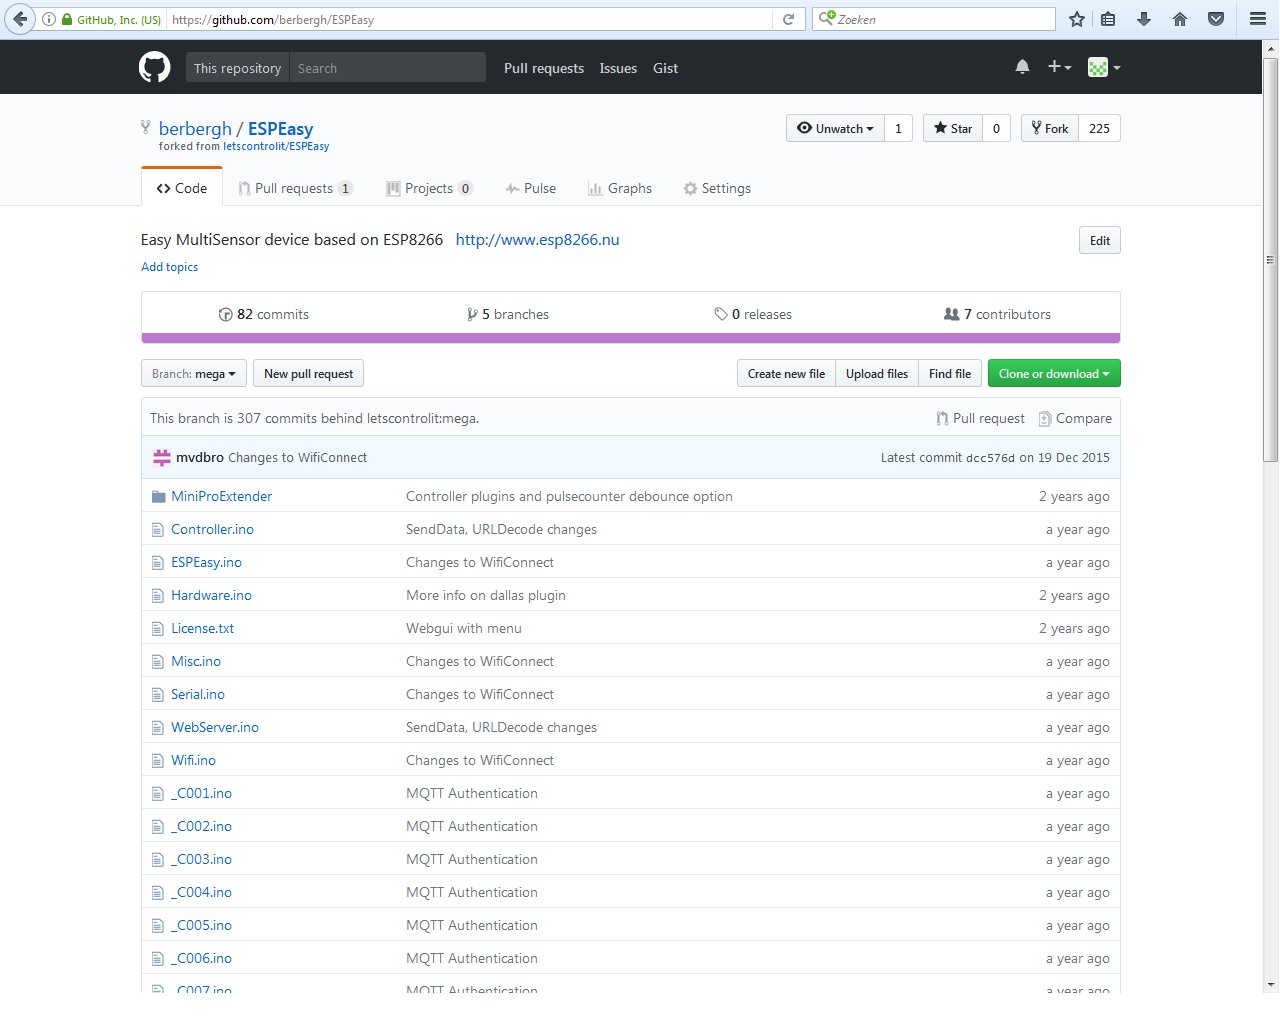This screenshot has width=1280, height=1024.
Task: Open the Projects tab
Action: [x=429, y=188]
